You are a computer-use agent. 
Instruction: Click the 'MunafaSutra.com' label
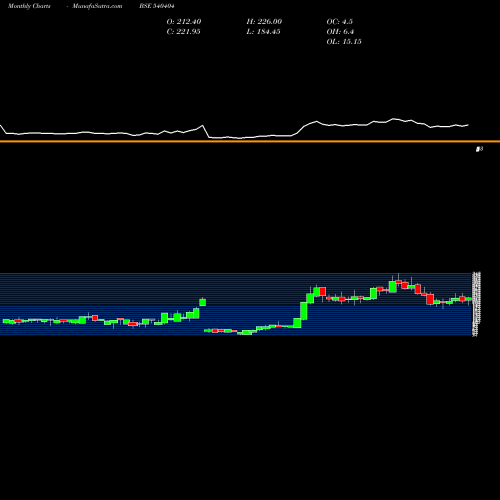coord(97,6)
